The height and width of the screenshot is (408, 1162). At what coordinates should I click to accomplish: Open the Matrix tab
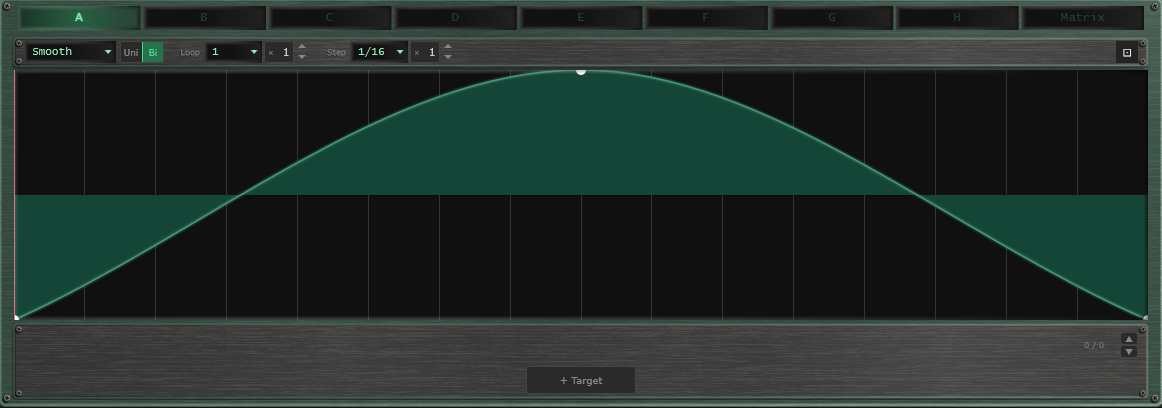[x=1083, y=18]
